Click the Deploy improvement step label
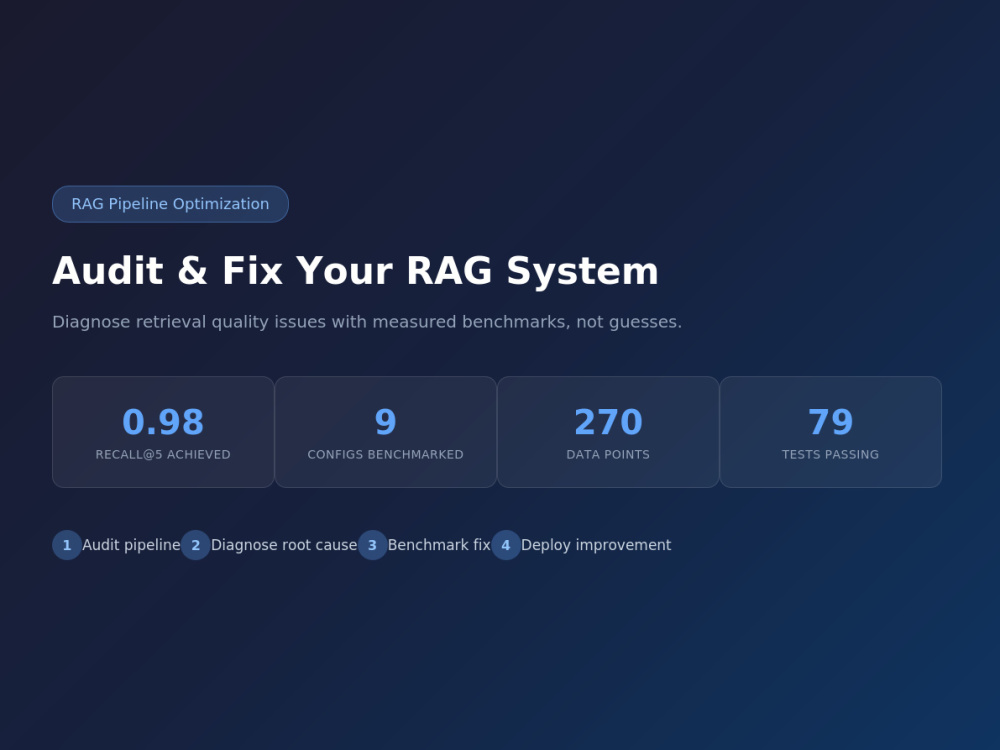The width and height of the screenshot is (1000, 750). 596,545
